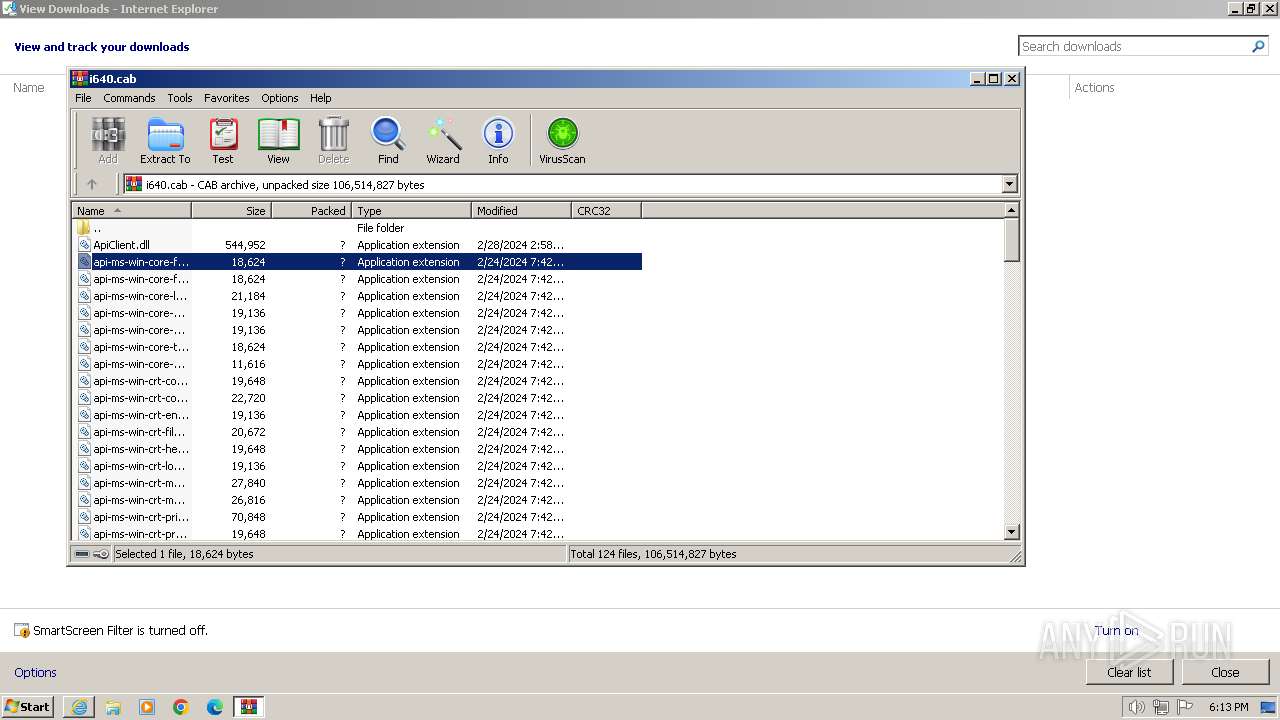
Task: Open the Options menu in WinRAR
Action: (280, 98)
